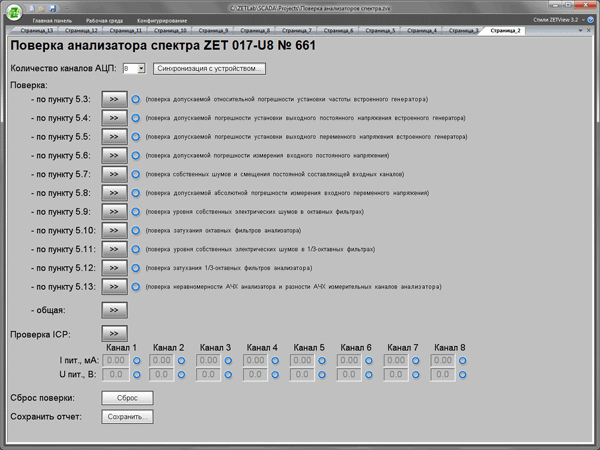Start verification by пункту 5.9 arrow button
The height and width of the screenshot is (450, 600).
pos(114,212)
